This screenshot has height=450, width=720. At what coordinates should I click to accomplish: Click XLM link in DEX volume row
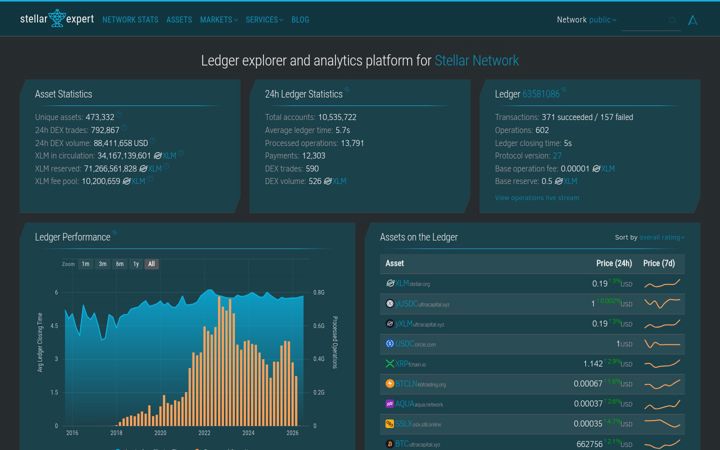339,181
